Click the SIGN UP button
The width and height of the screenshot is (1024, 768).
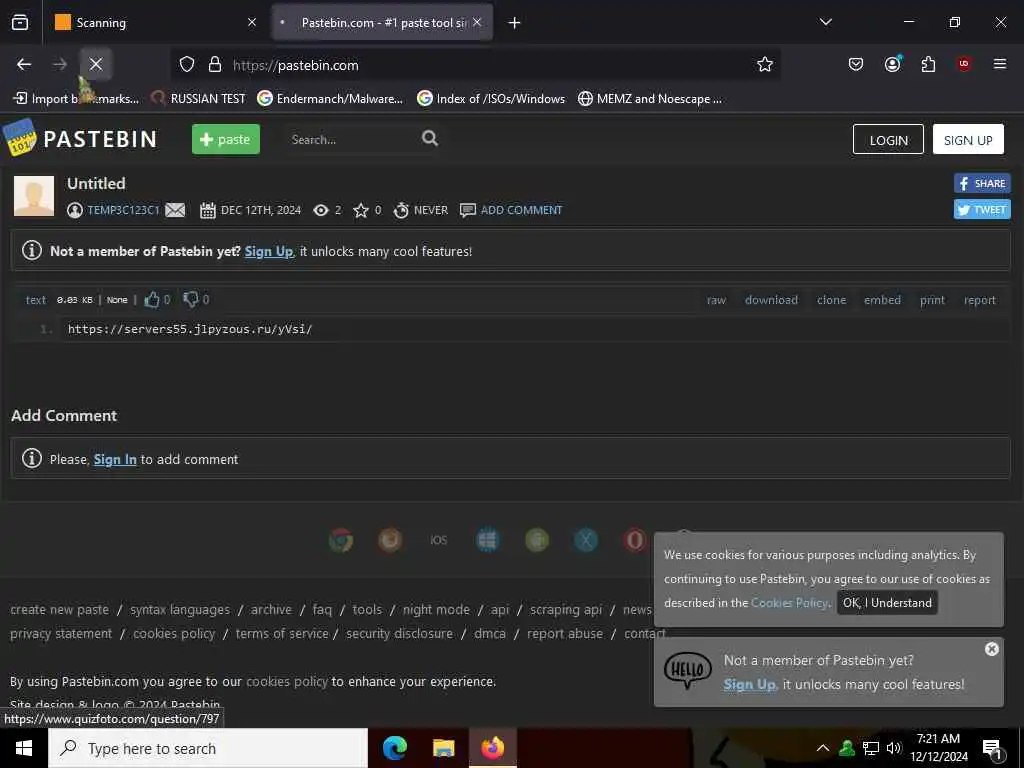pyautogui.click(x=968, y=140)
